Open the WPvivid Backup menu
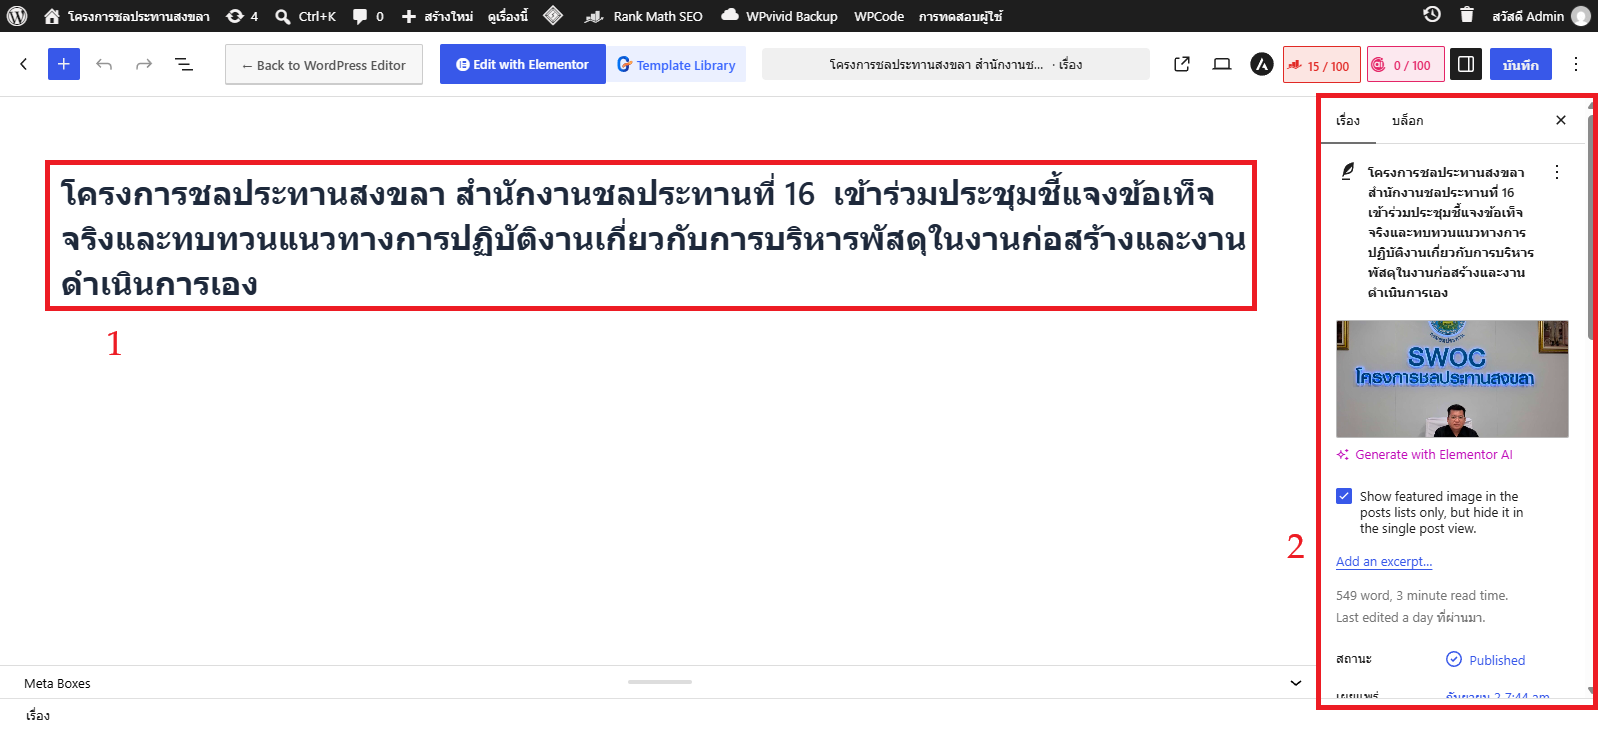This screenshot has width=1598, height=730. point(779,16)
